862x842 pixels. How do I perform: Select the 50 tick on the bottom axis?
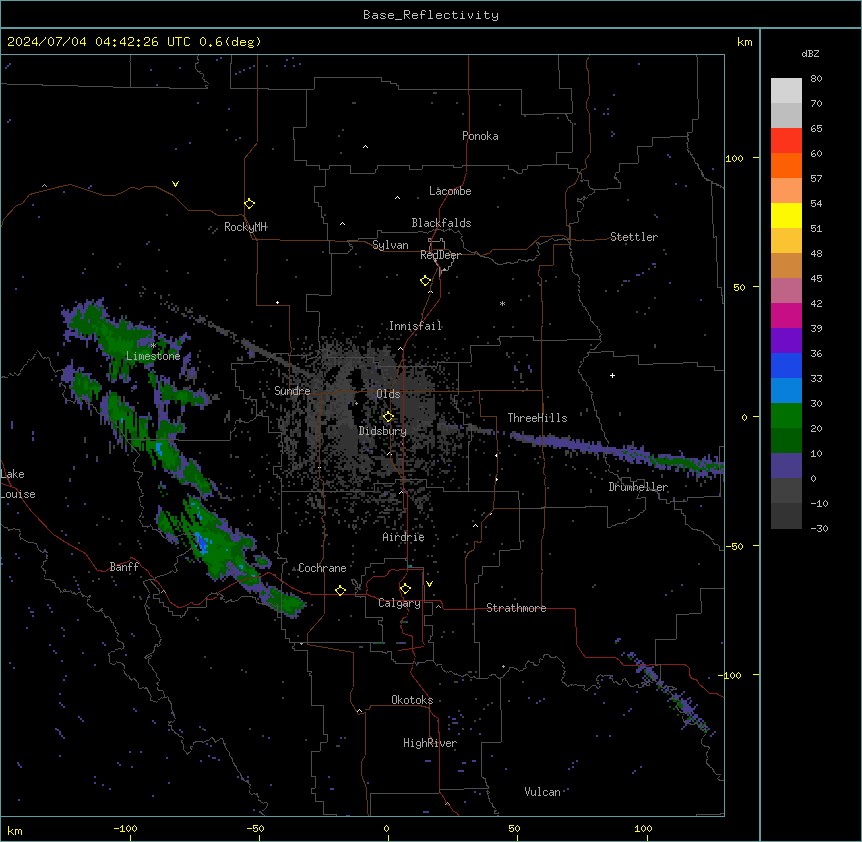(514, 828)
